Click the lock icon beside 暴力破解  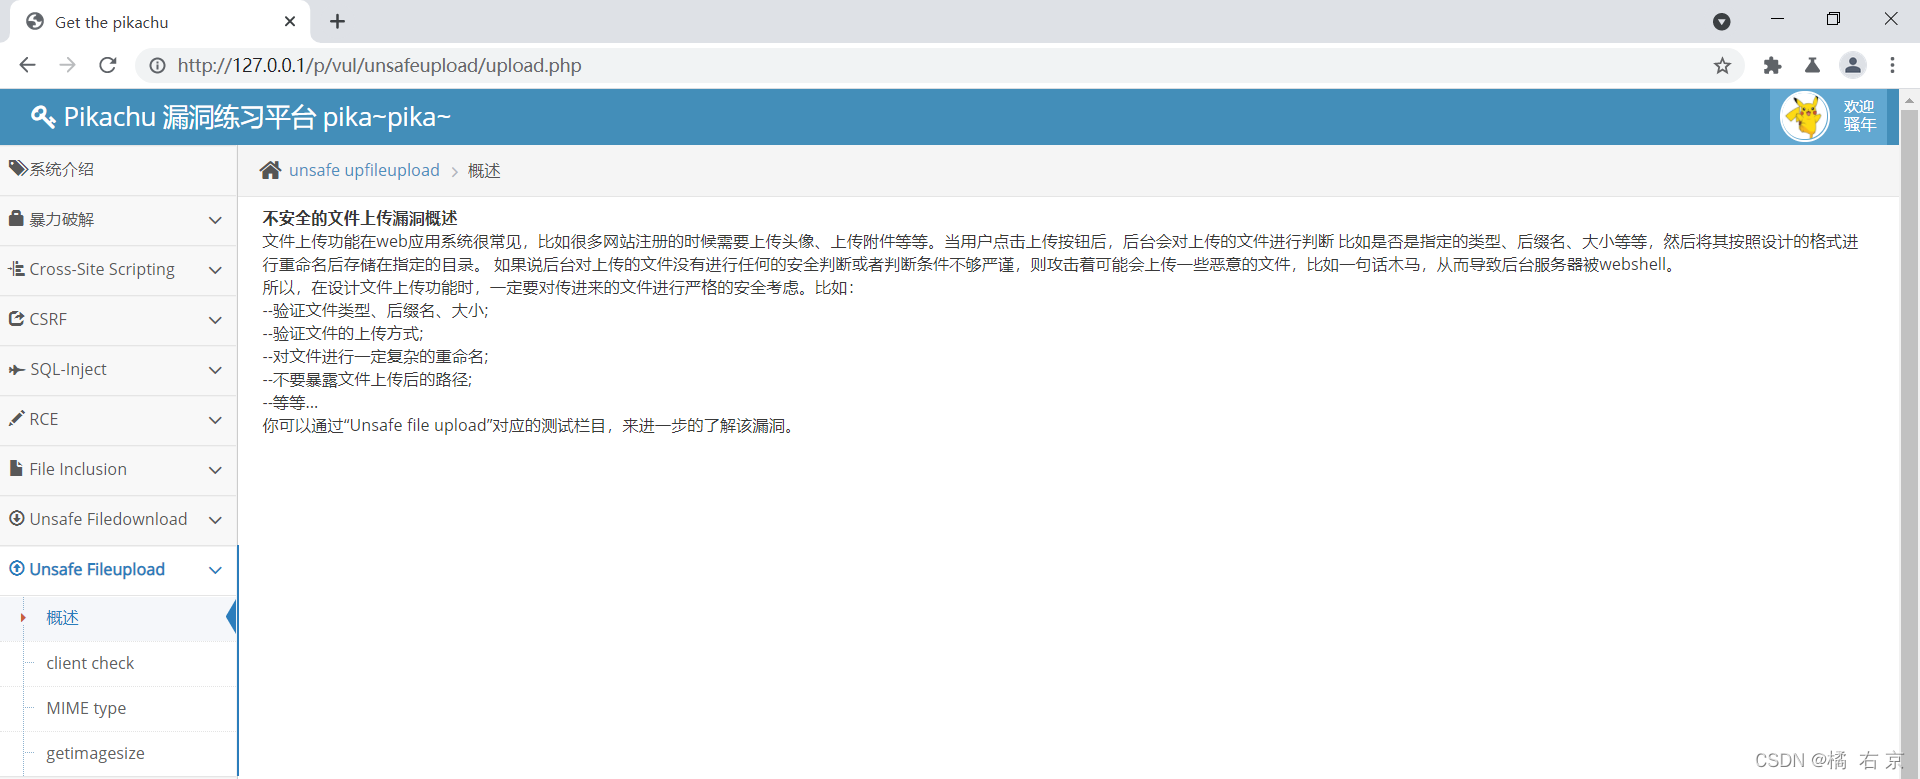point(16,218)
